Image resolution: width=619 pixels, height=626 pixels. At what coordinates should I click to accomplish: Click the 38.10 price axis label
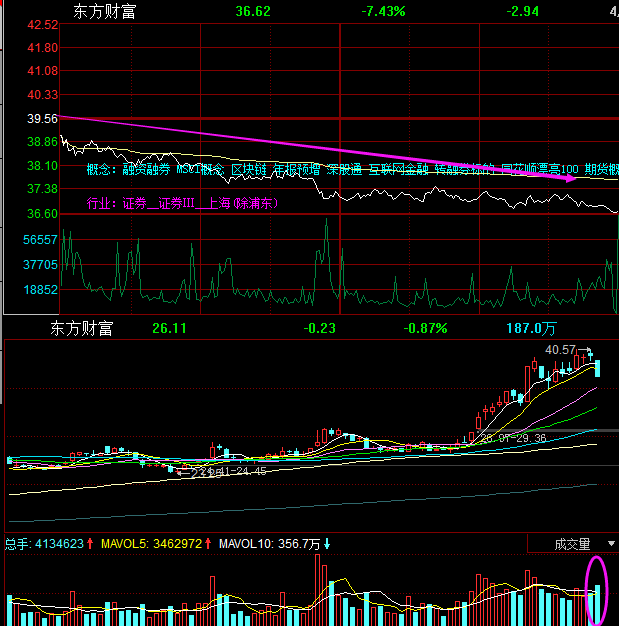click(x=42, y=166)
